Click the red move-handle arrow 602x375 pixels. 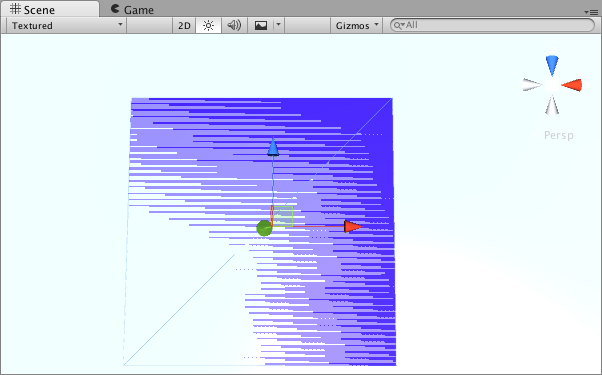(x=353, y=226)
